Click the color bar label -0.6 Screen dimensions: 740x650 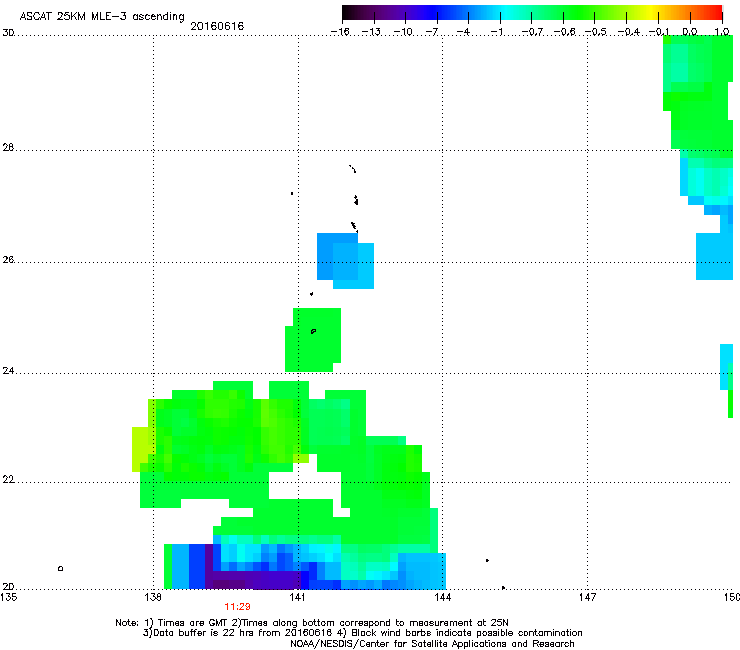564,32
